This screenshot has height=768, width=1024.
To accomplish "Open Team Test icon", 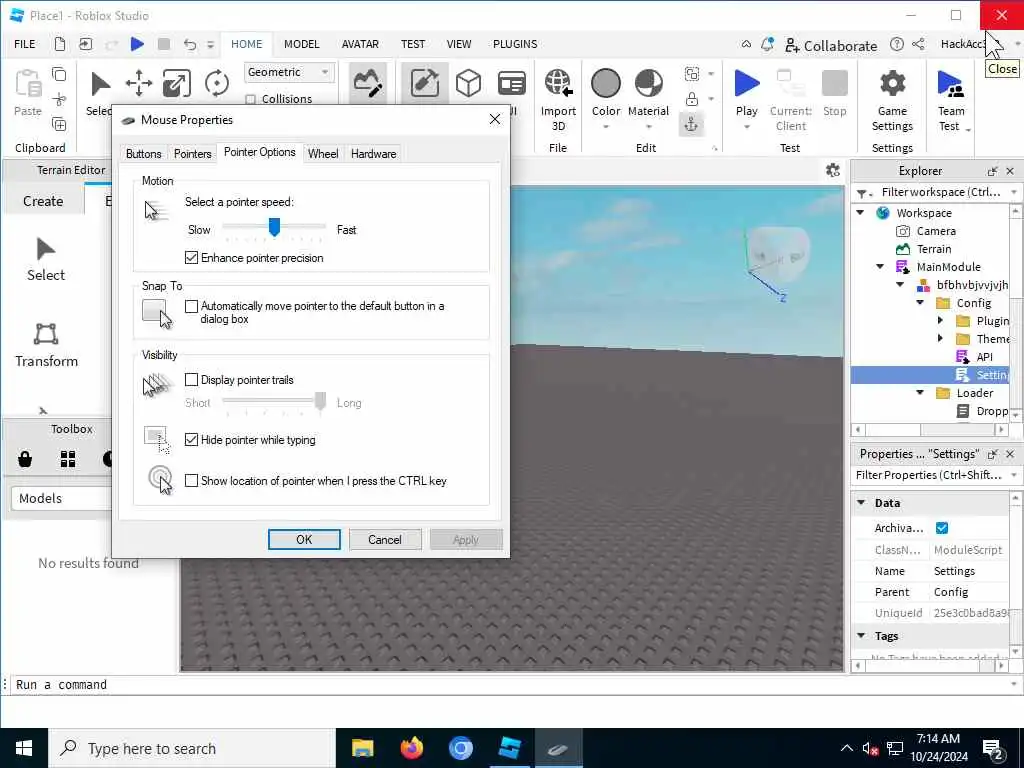I will coord(950,84).
